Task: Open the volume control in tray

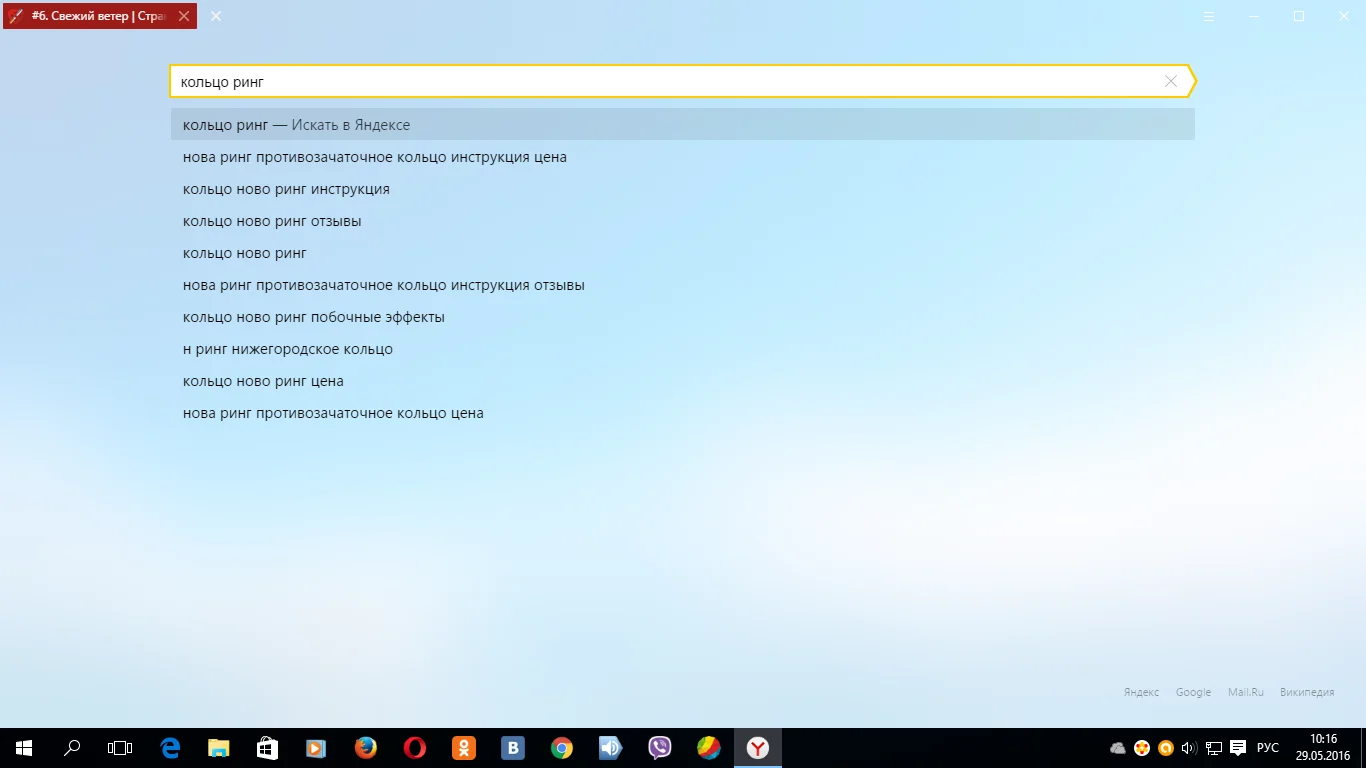Action: coord(1189,748)
